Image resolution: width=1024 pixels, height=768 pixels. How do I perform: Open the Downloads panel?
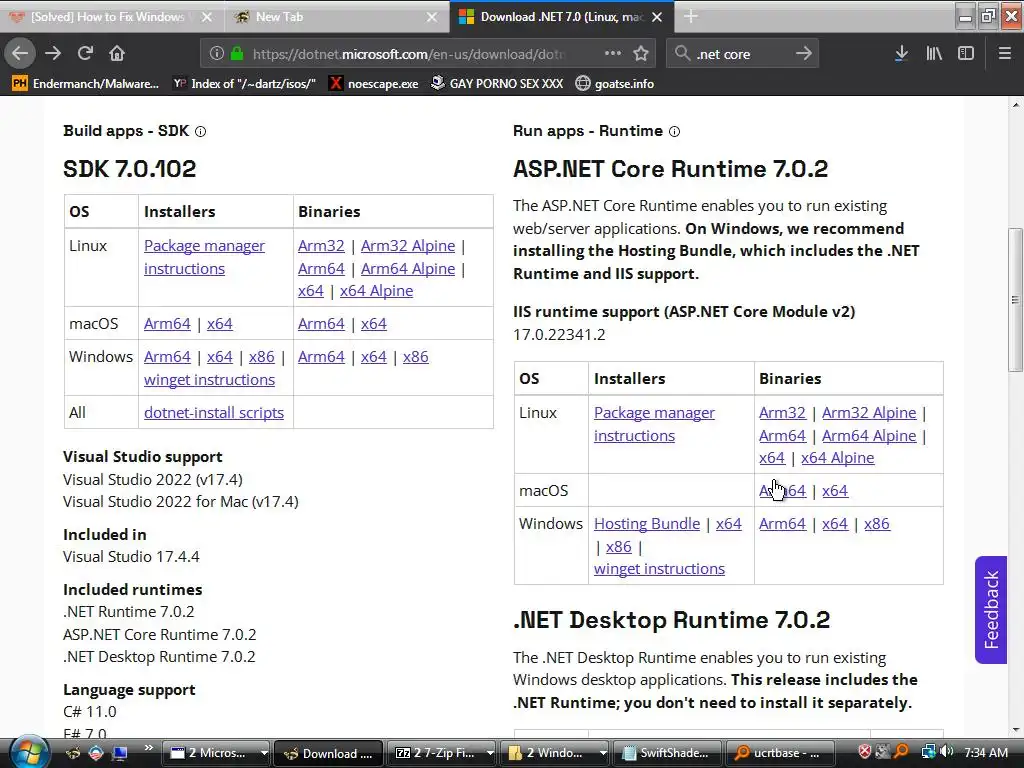(x=901, y=54)
